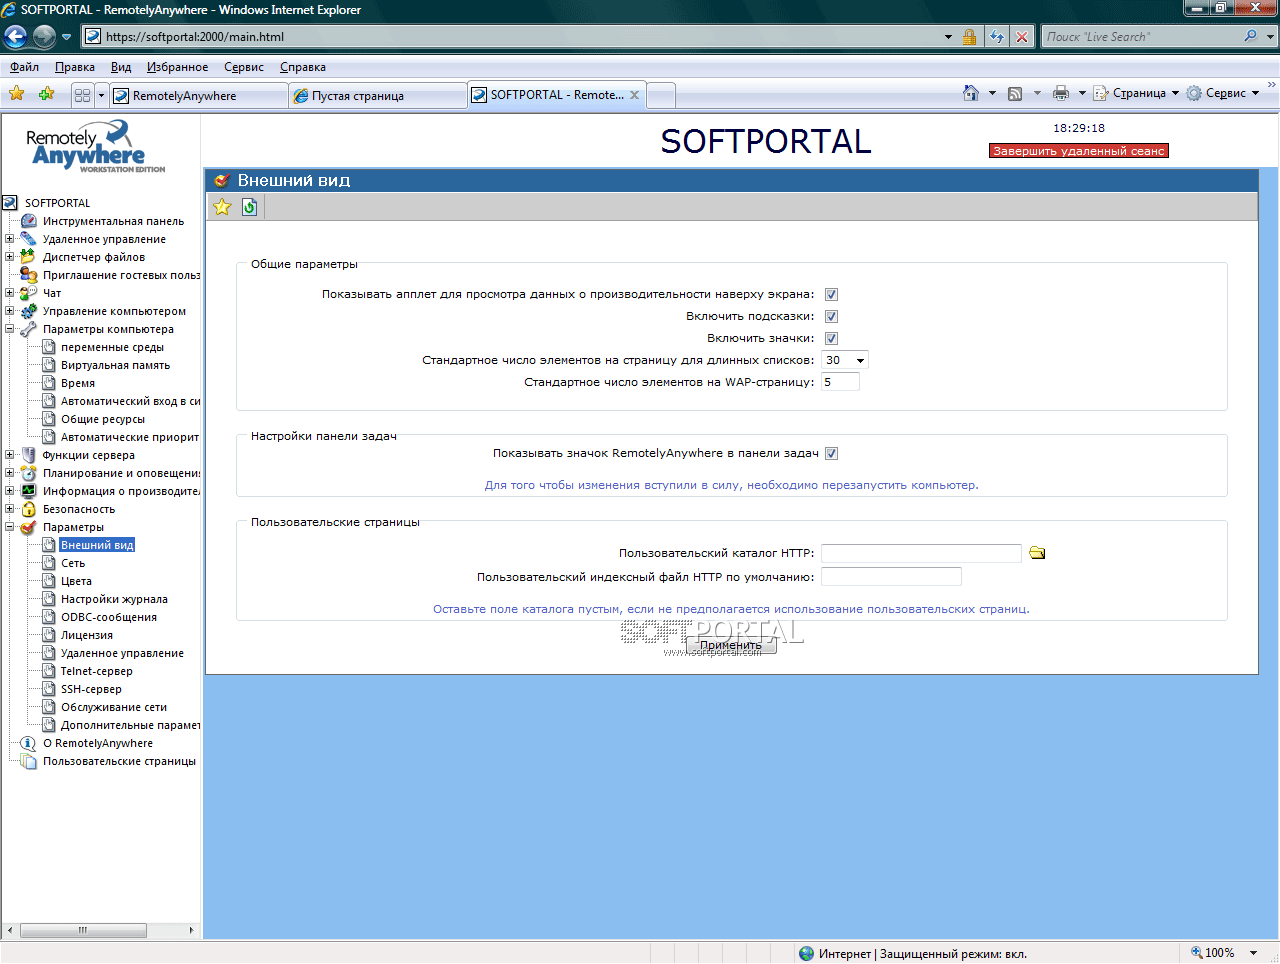Click the Пользовательский каталог HTTP field
Screen dimensions: 1280x964
(921, 553)
